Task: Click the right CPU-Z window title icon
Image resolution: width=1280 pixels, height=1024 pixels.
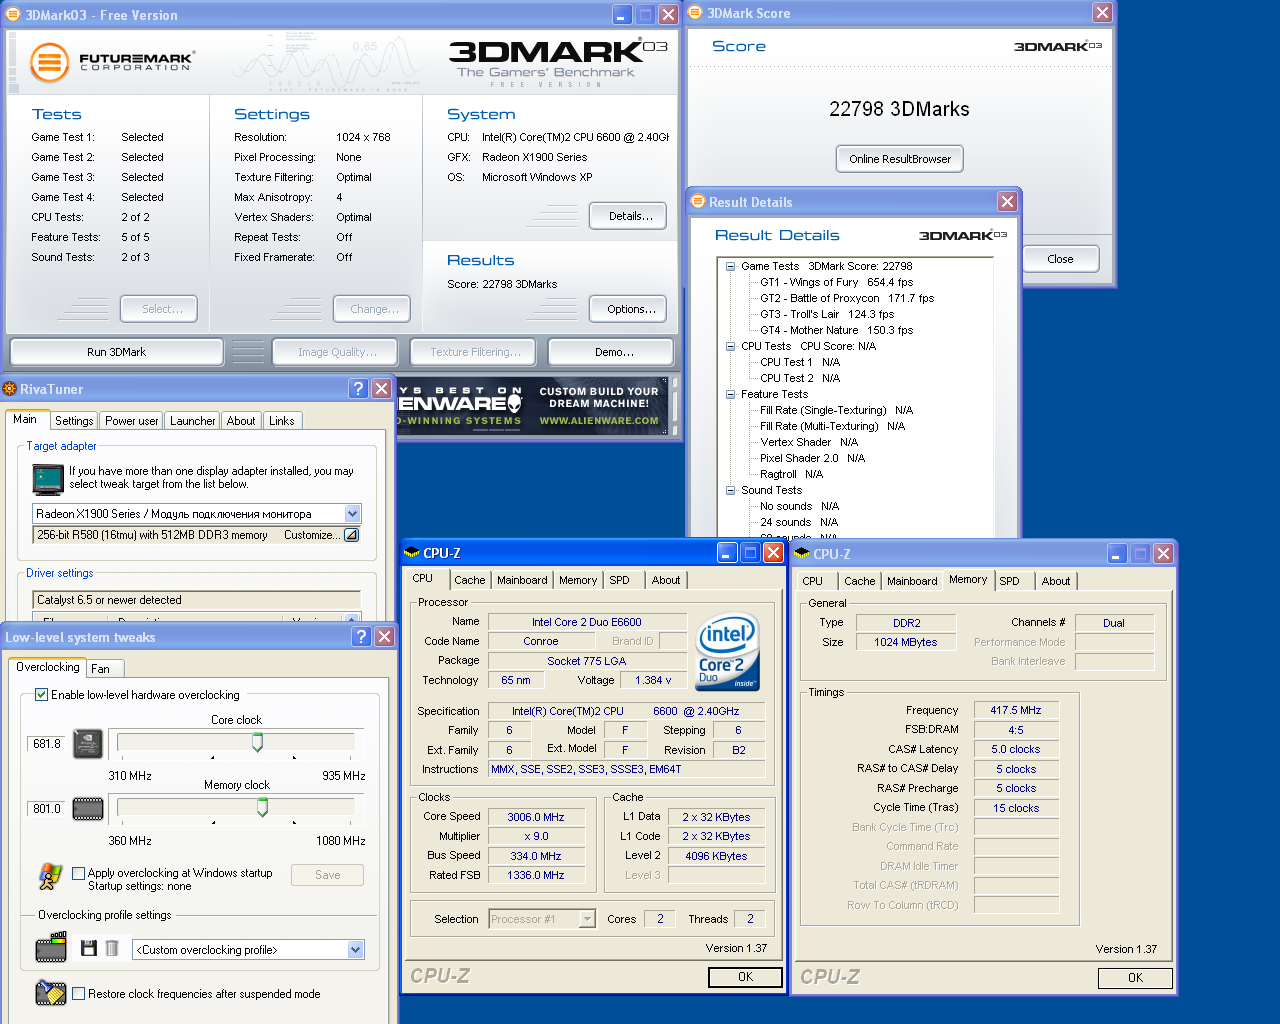Action: tap(801, 554)
